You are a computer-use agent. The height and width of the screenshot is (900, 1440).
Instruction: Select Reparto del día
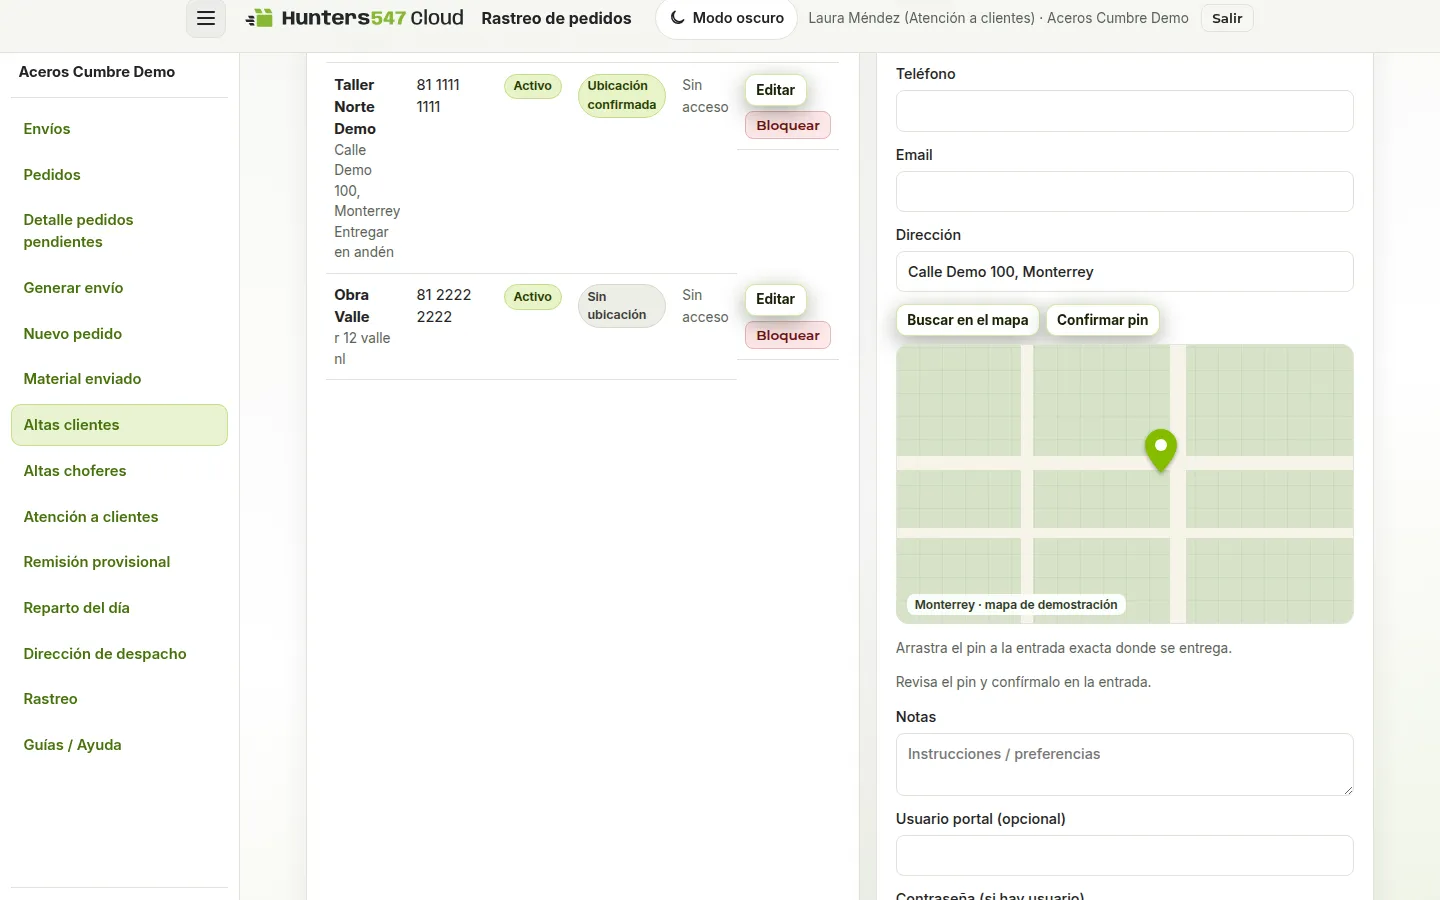(119, 608)
